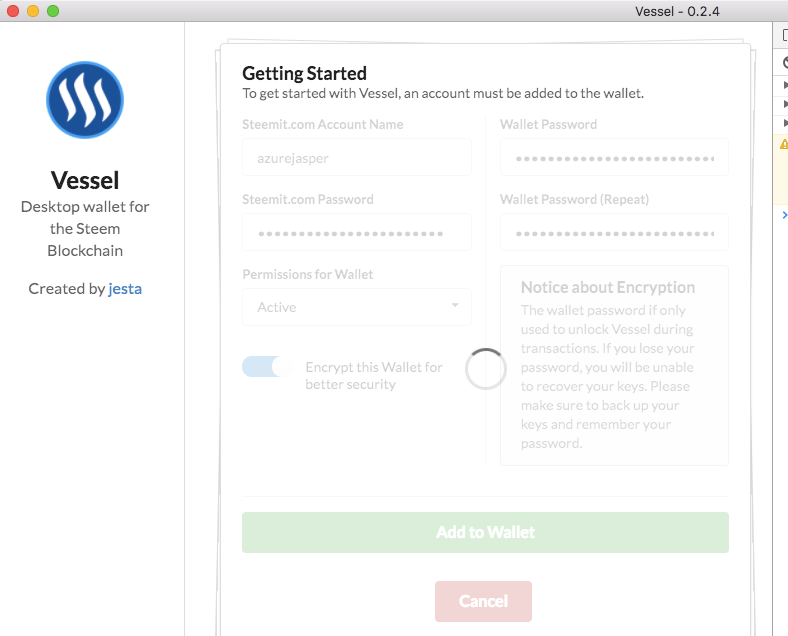Click the loading spinner in the form

point(485,369)
